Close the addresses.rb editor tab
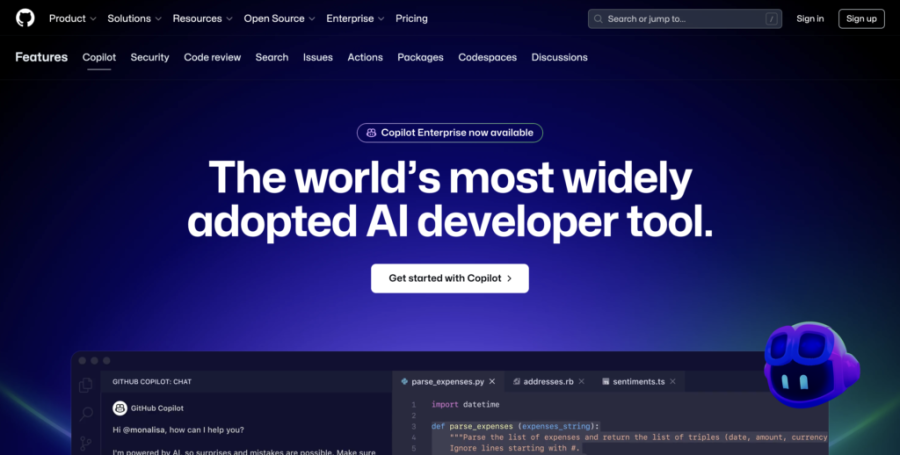The image size is (900, 455). [581, 382]
